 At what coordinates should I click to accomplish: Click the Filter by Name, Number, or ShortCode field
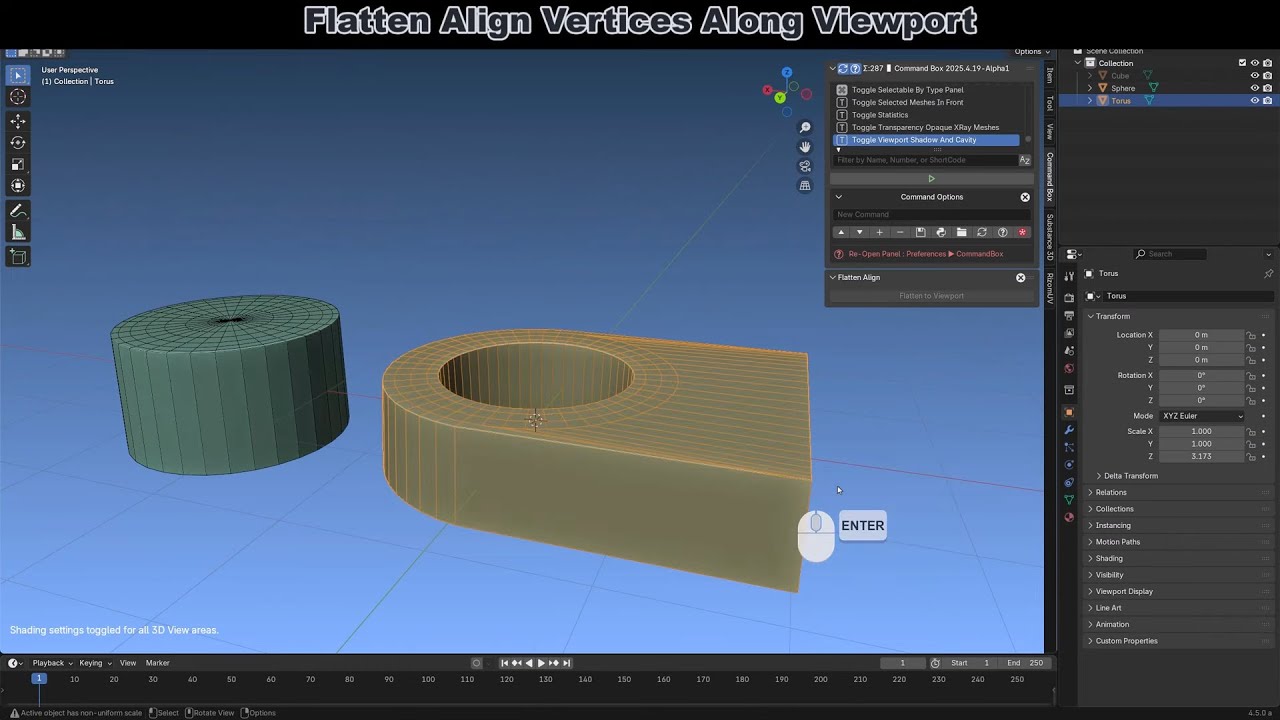(x=925, y=160)
